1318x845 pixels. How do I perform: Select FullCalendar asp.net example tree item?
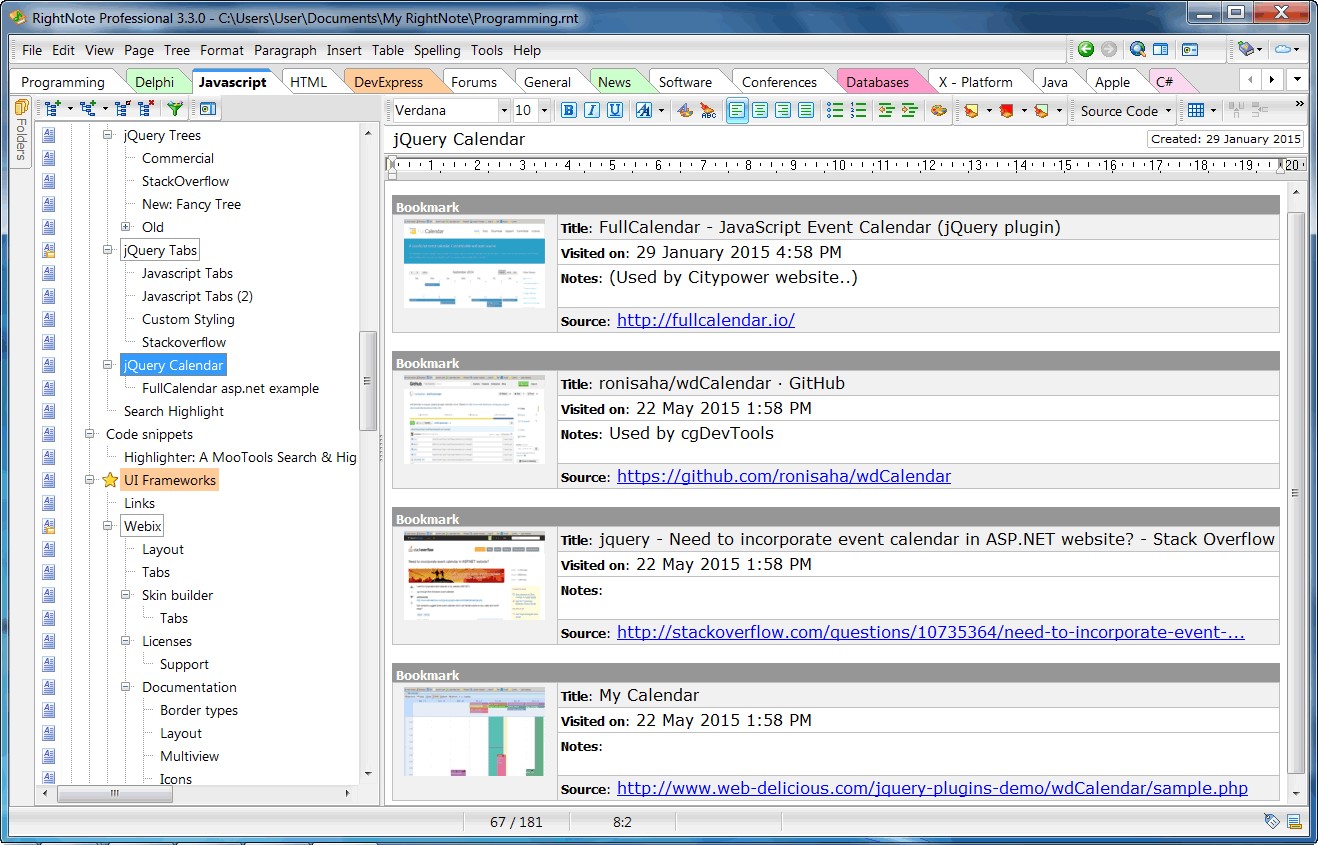click(230, 388)
